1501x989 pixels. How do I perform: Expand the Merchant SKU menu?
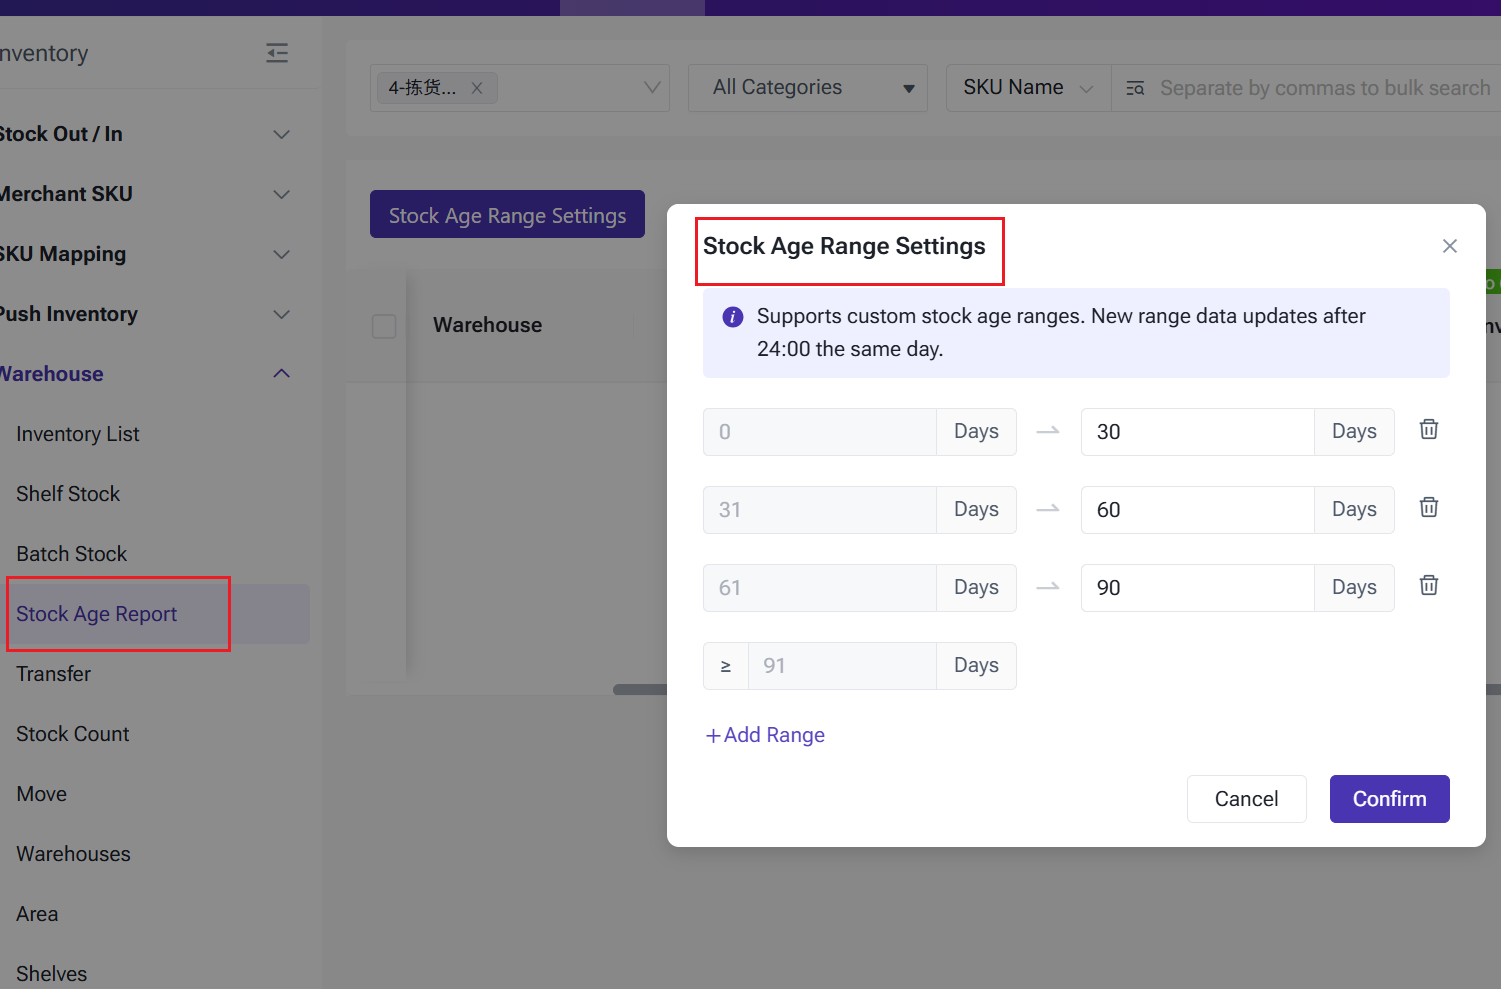[x=281, y=194]
